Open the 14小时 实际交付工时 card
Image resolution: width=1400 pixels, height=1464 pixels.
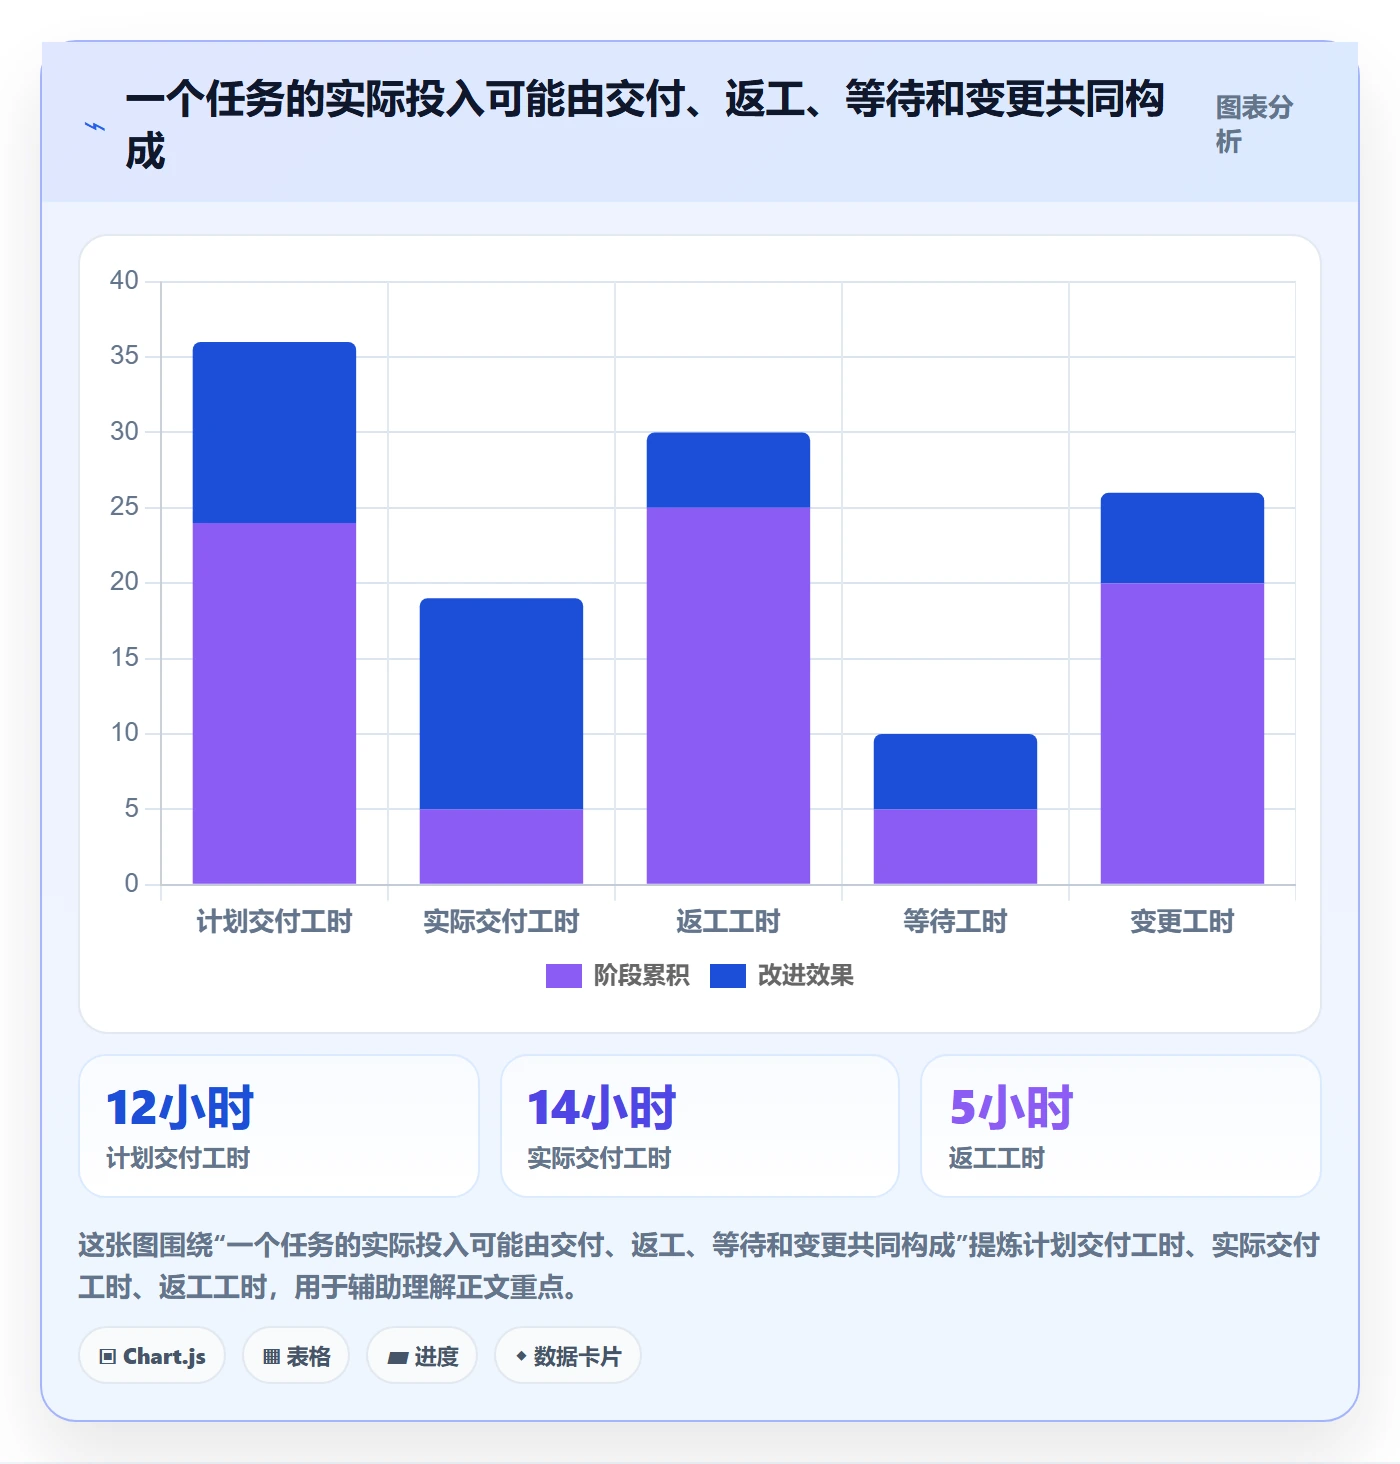click(700, 1126)
